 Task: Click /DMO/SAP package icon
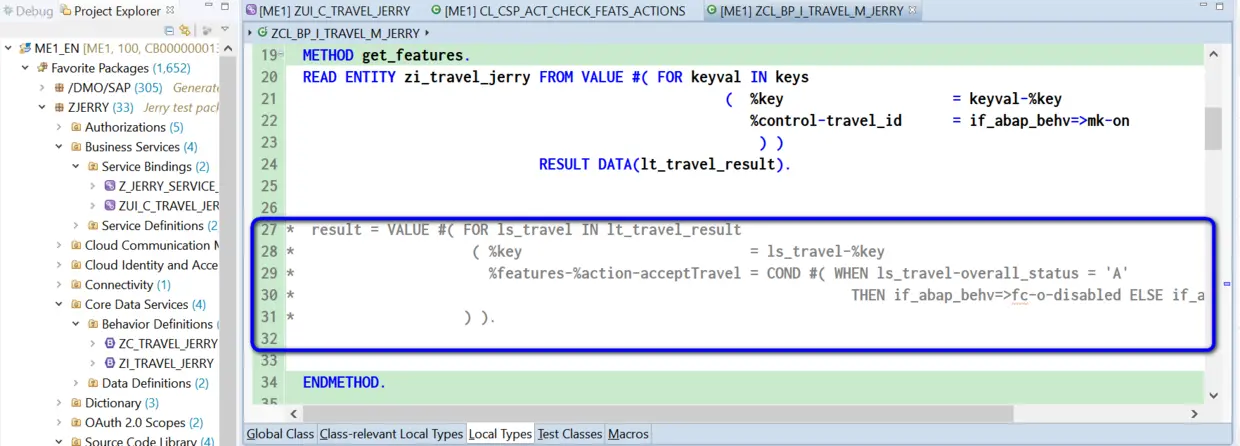click(x=59, y=88)
